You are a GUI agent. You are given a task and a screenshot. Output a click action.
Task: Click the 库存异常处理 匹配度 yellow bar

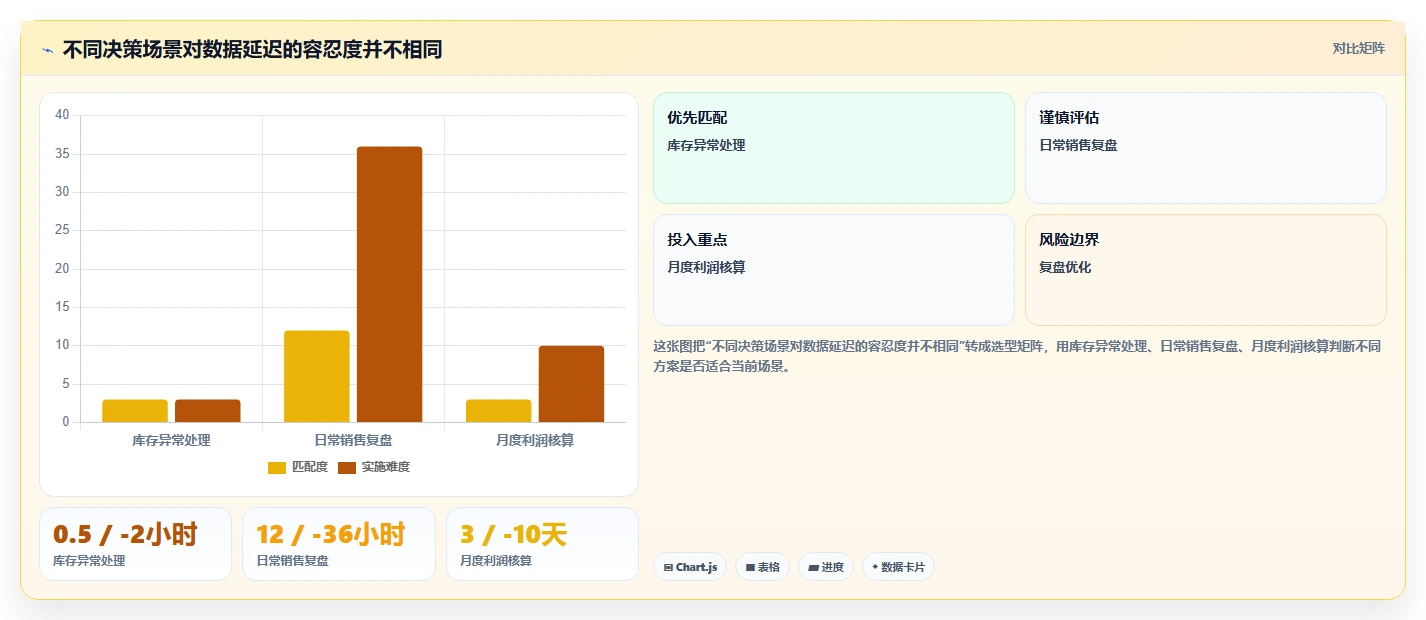tap(135, 411)
